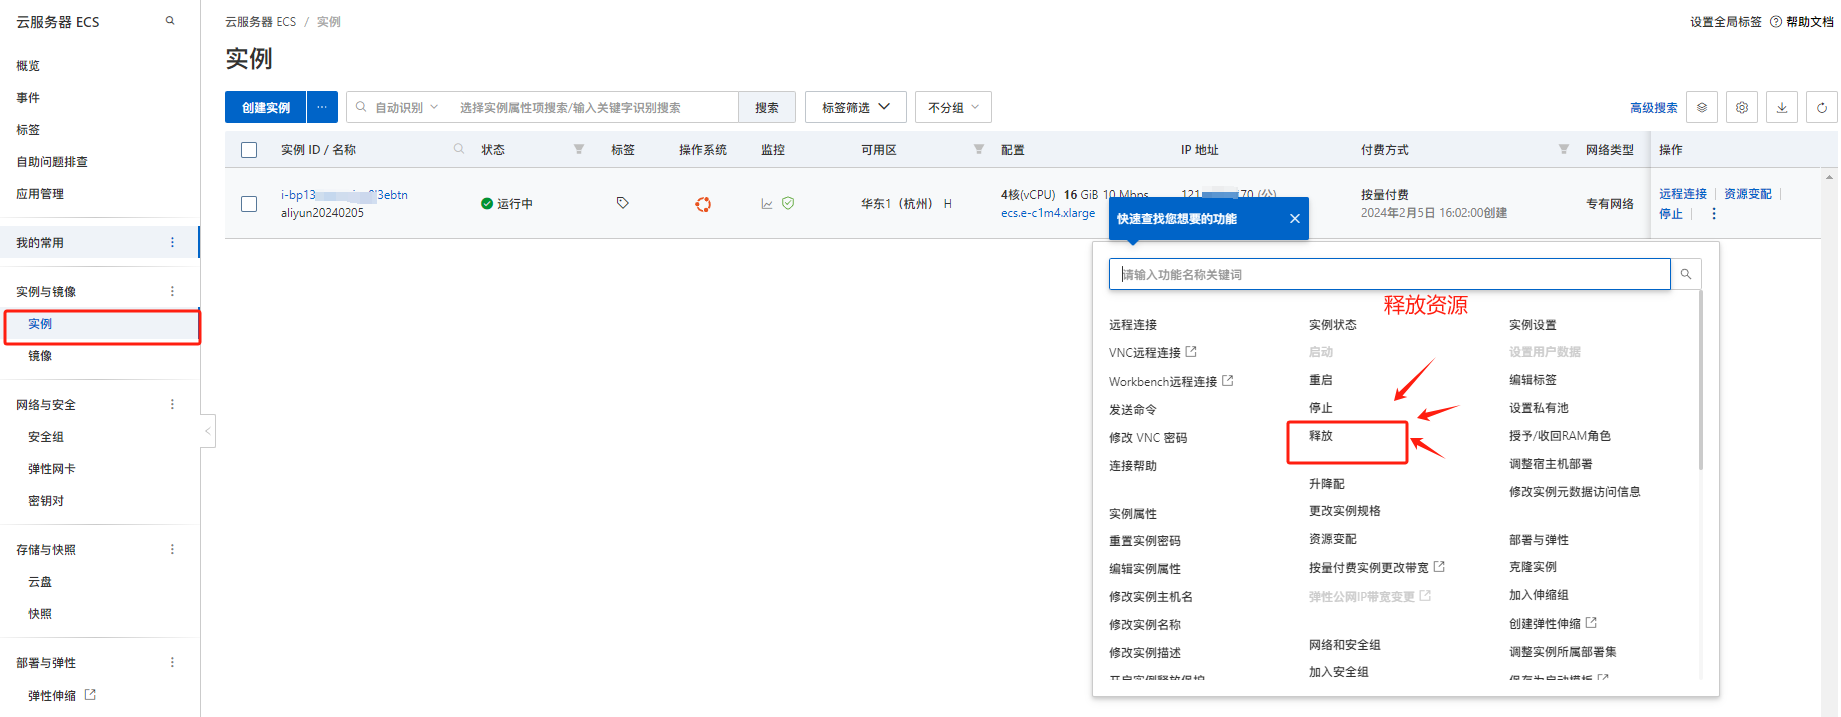Choose 重置实例密码 menu entry
Image resolution: width=1841 pixels, height=717 pixels.
[1145, 541]
